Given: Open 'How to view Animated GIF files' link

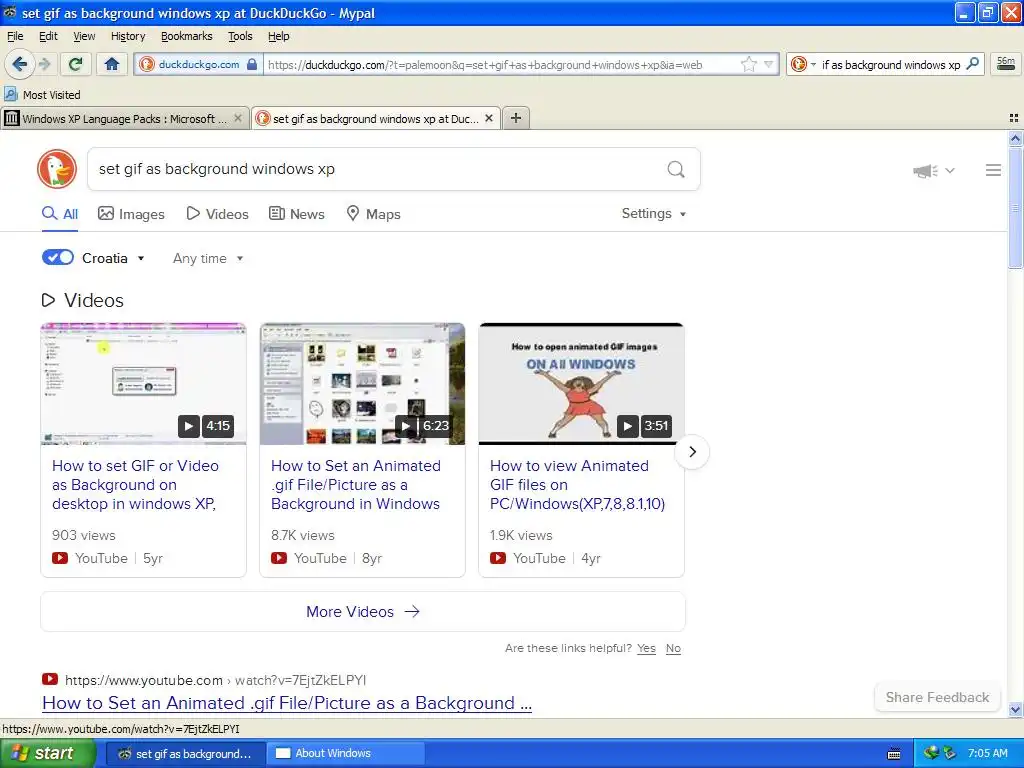Looking at the screenshot, I should [577, 485].
